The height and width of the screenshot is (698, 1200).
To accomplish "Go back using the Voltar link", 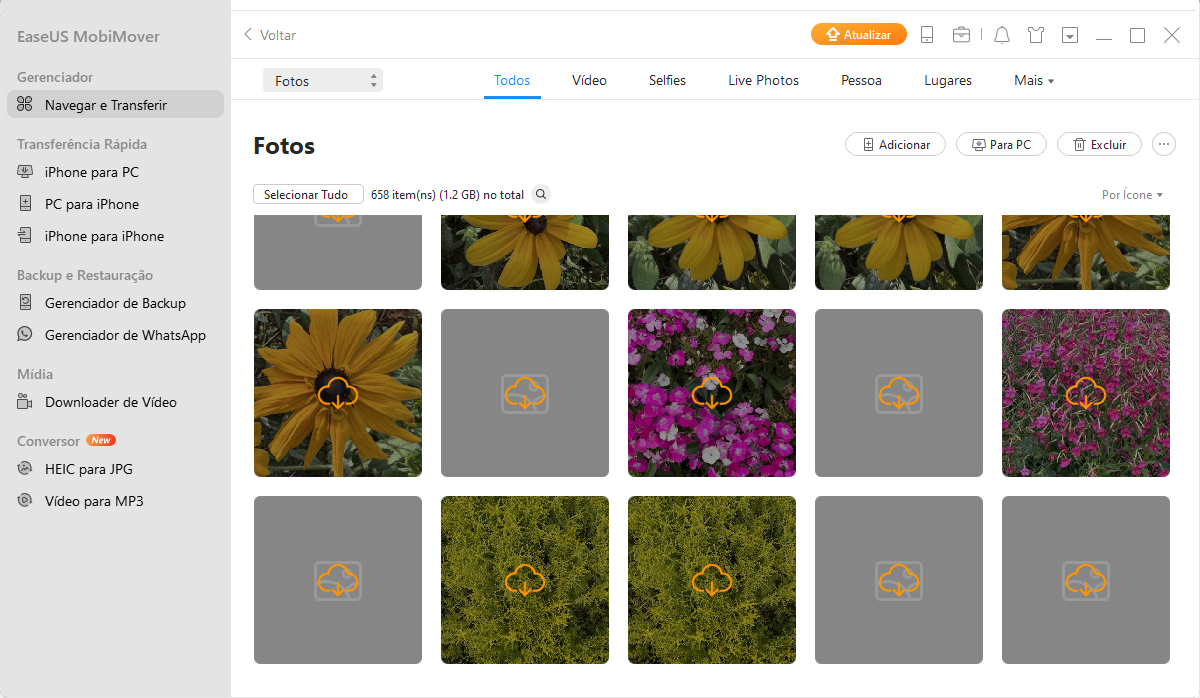I will click(x=270, y=35).
